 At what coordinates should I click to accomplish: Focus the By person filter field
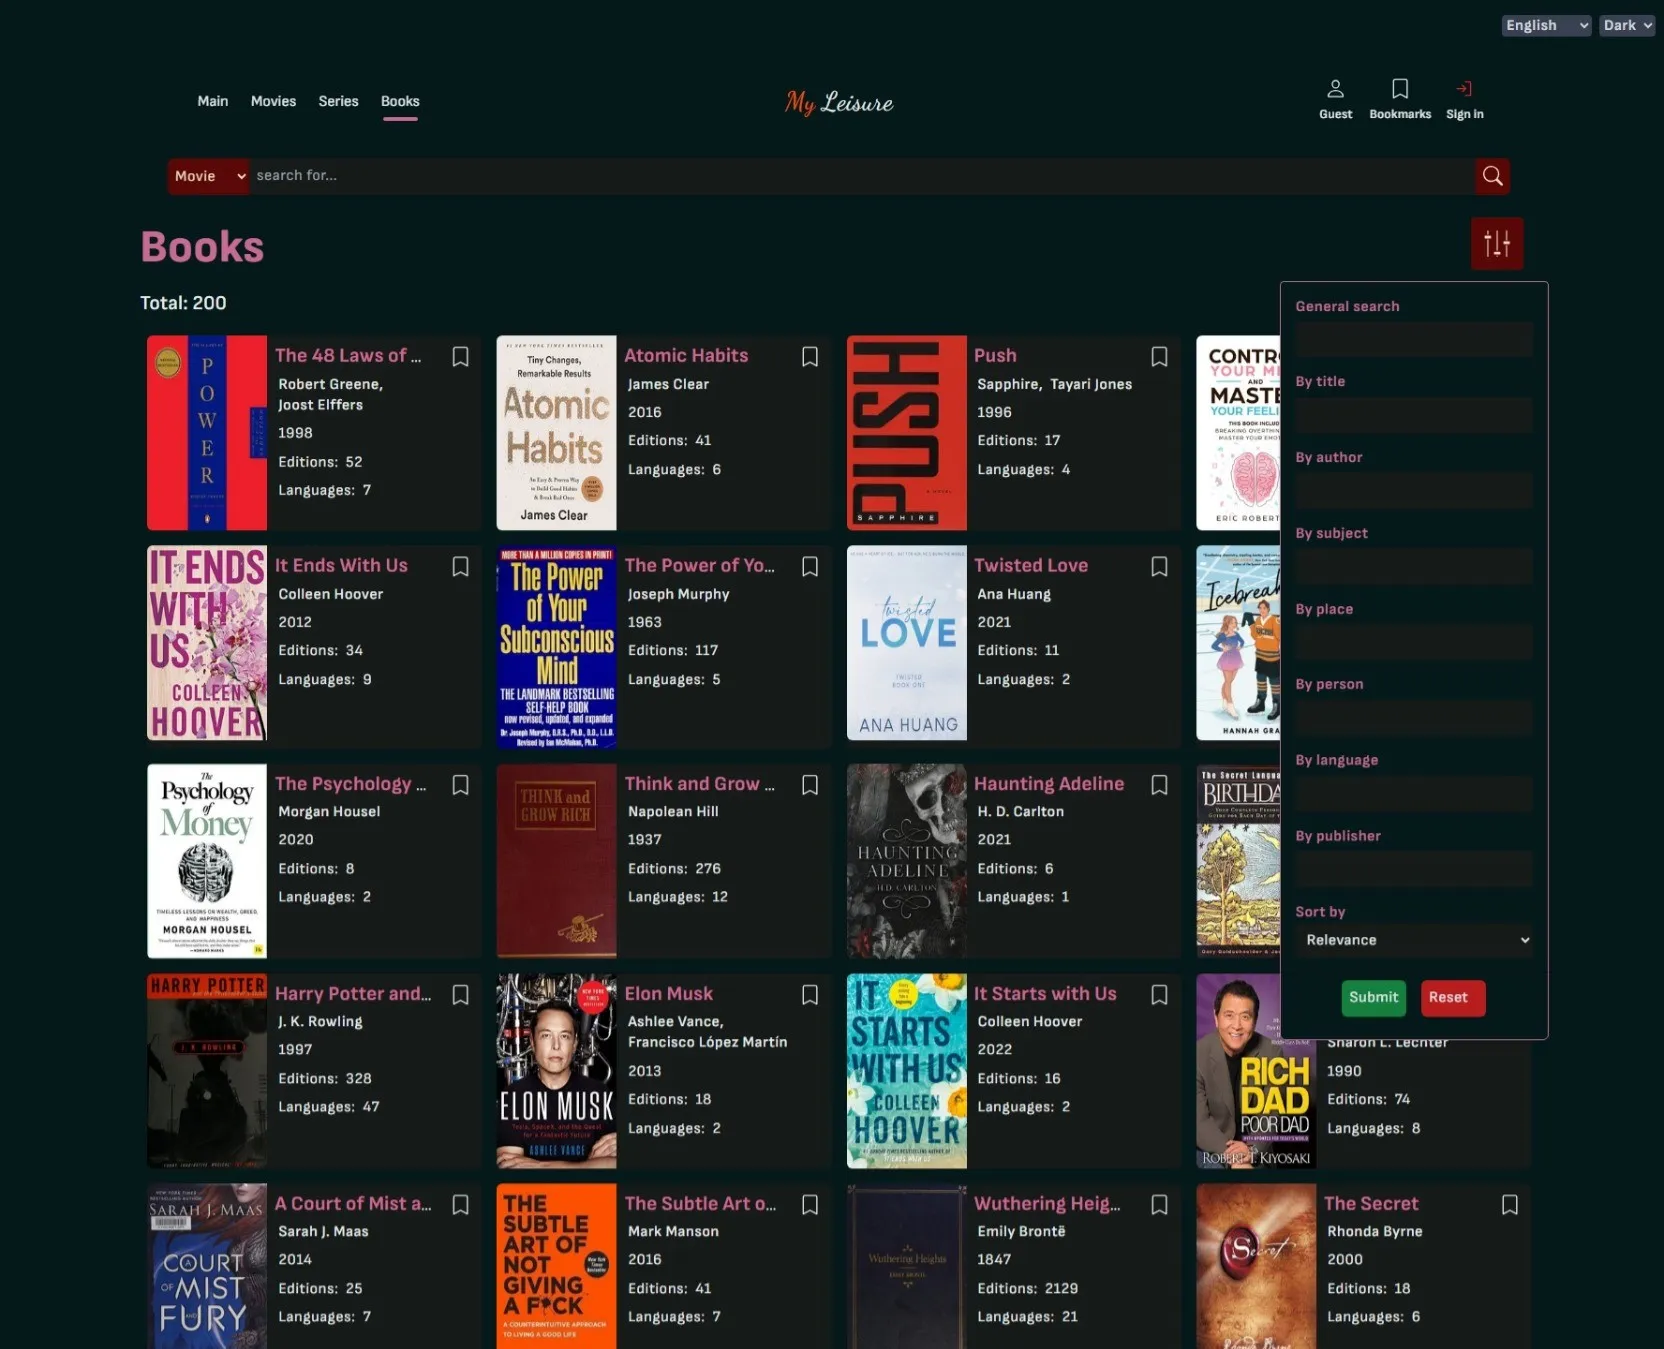(1414, 718)
